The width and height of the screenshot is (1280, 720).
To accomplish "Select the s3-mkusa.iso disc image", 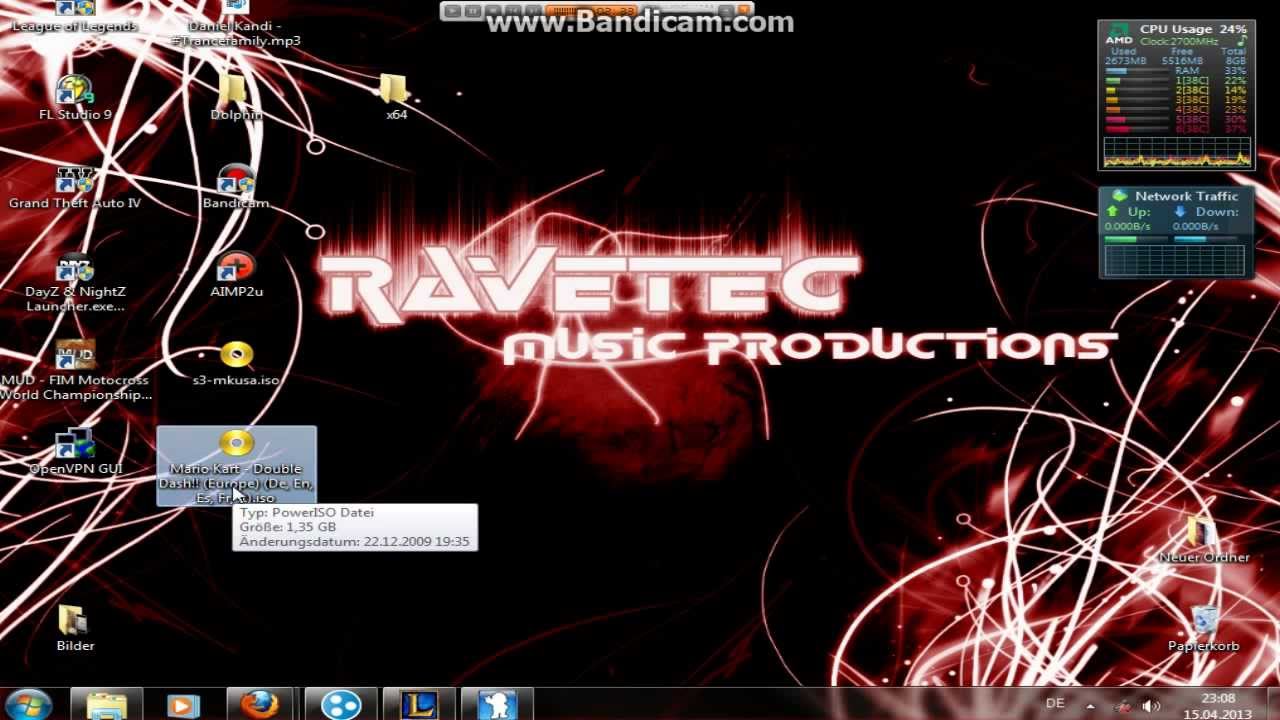I will coord(236,364).
